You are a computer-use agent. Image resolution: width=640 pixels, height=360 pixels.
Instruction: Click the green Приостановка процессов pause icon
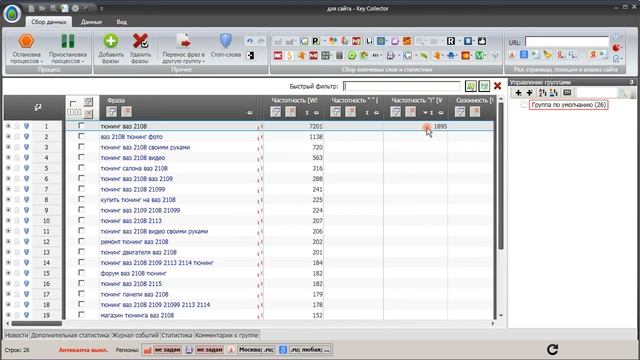(68, 41)
